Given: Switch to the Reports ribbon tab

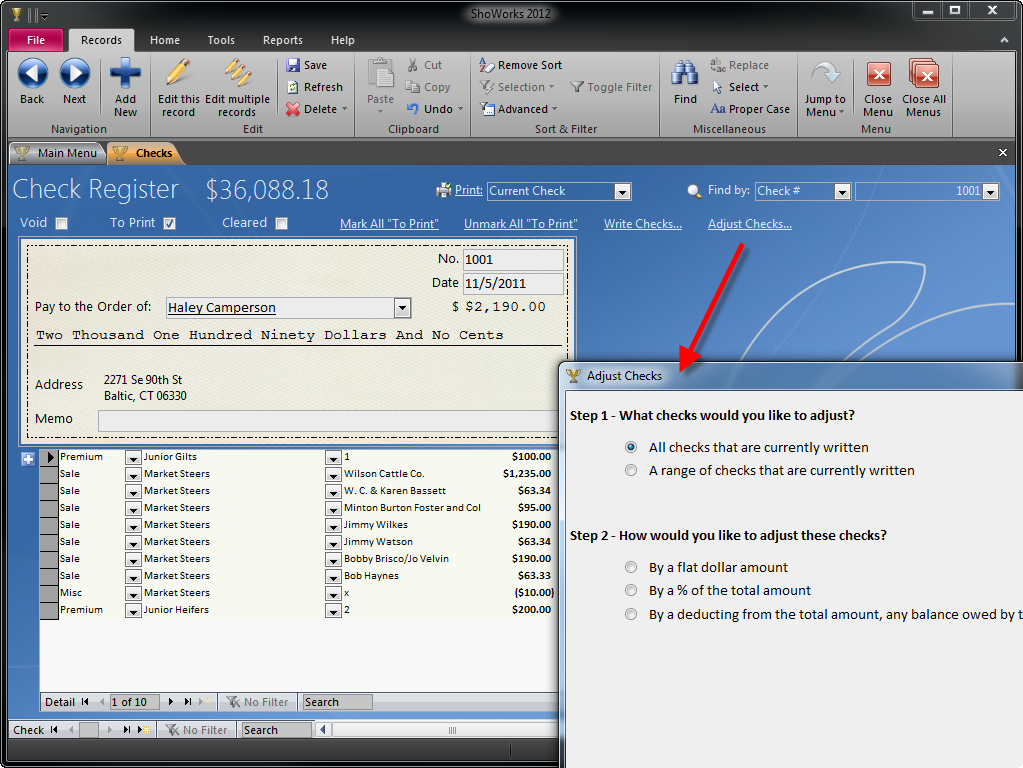Looking at the screenshot, I should click(282, 40).
